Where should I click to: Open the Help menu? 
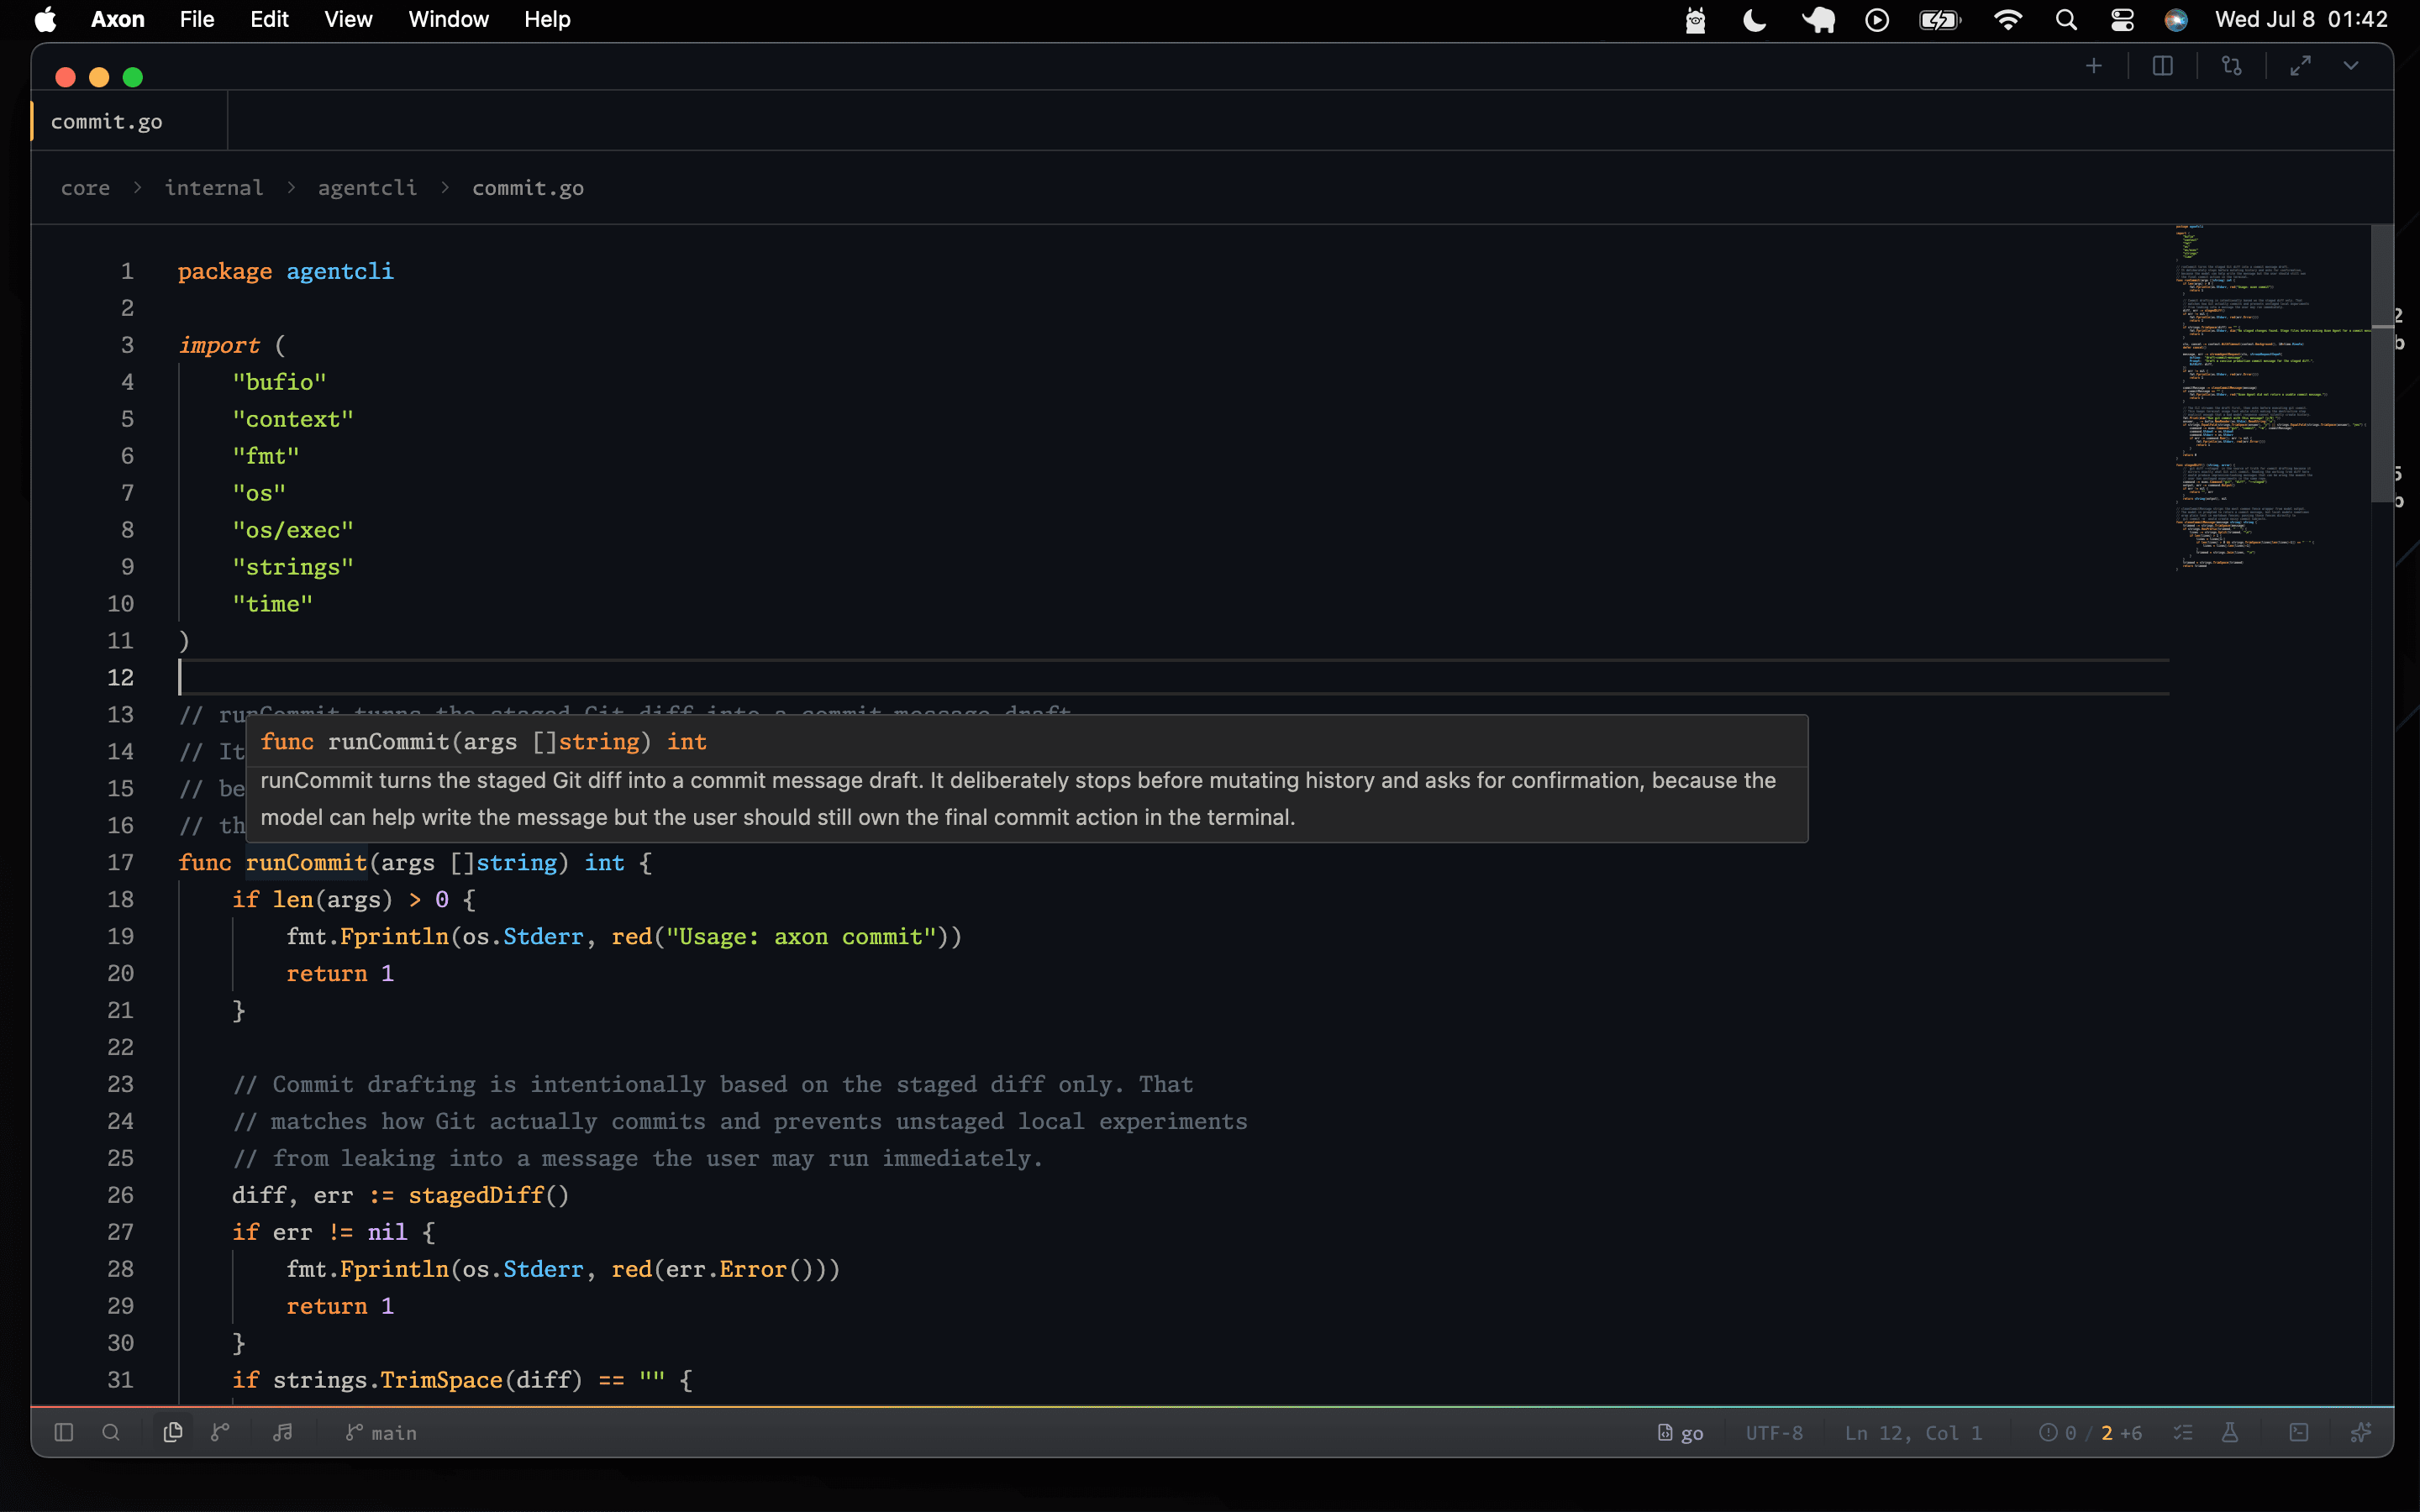[547, 19]
